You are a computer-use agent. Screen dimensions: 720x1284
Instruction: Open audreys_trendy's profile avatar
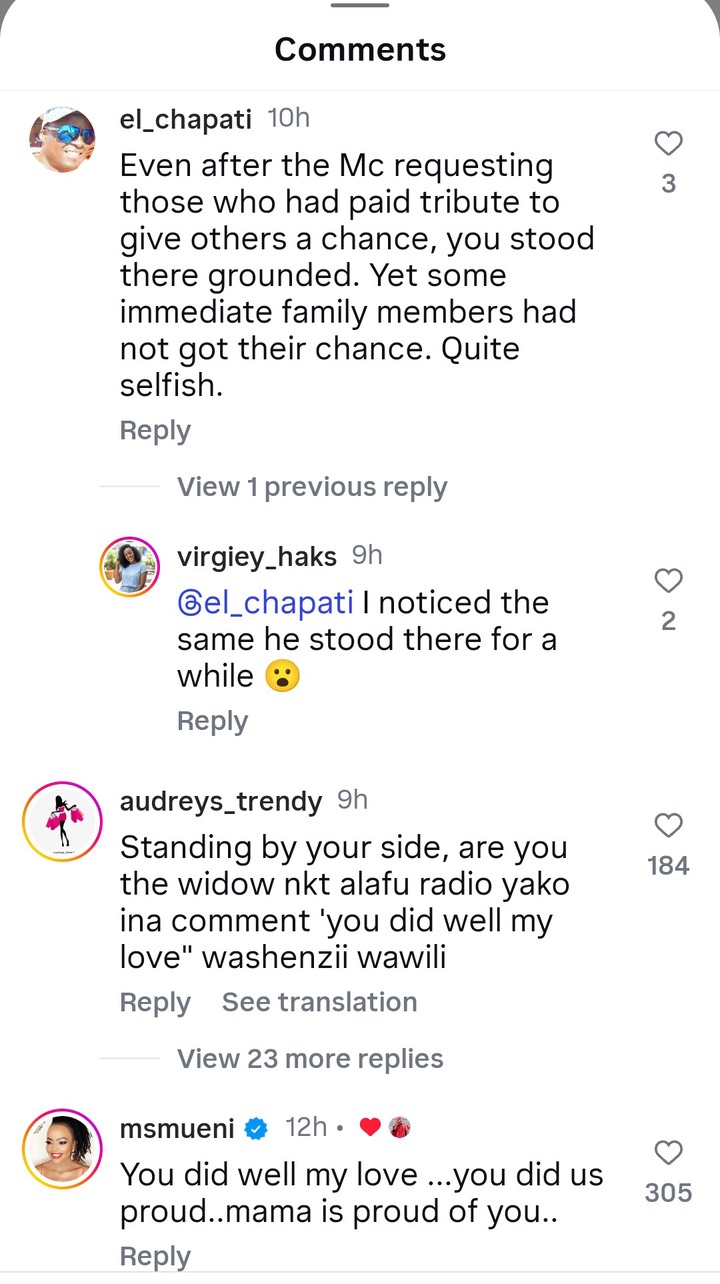[62, 821]
